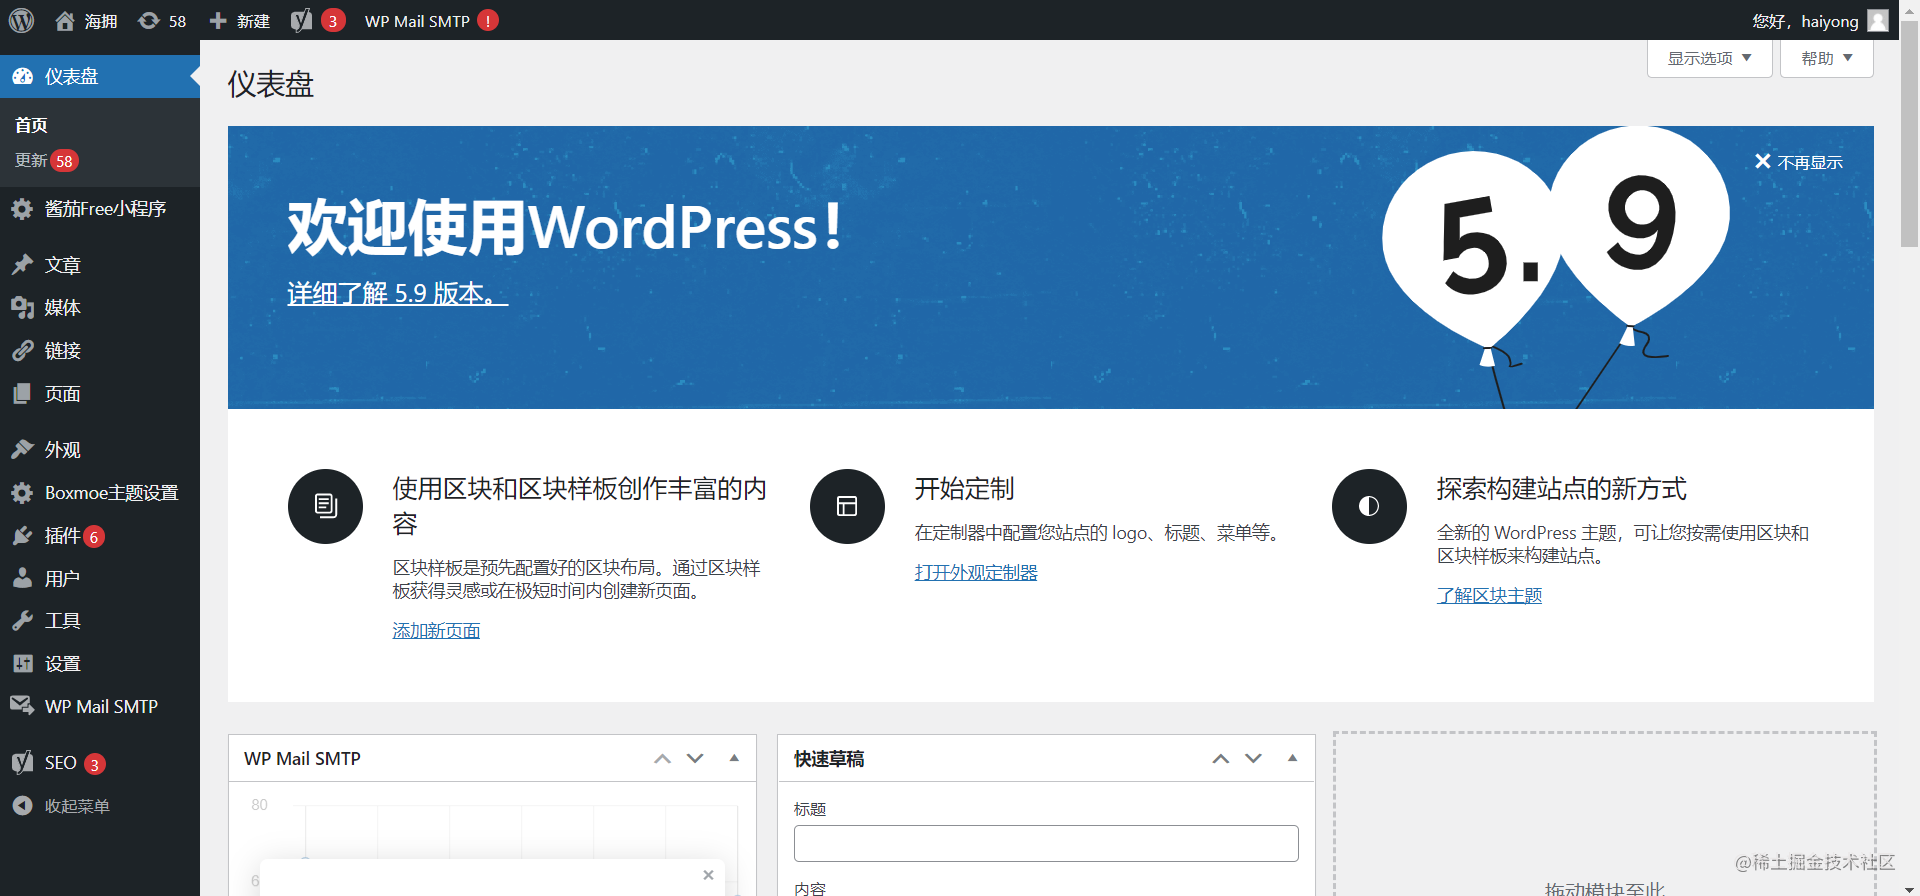This screenshot has width=1920, height=896.
Task: Expand the 帮助 help dropdown
Action: (x=1826, y=58)
